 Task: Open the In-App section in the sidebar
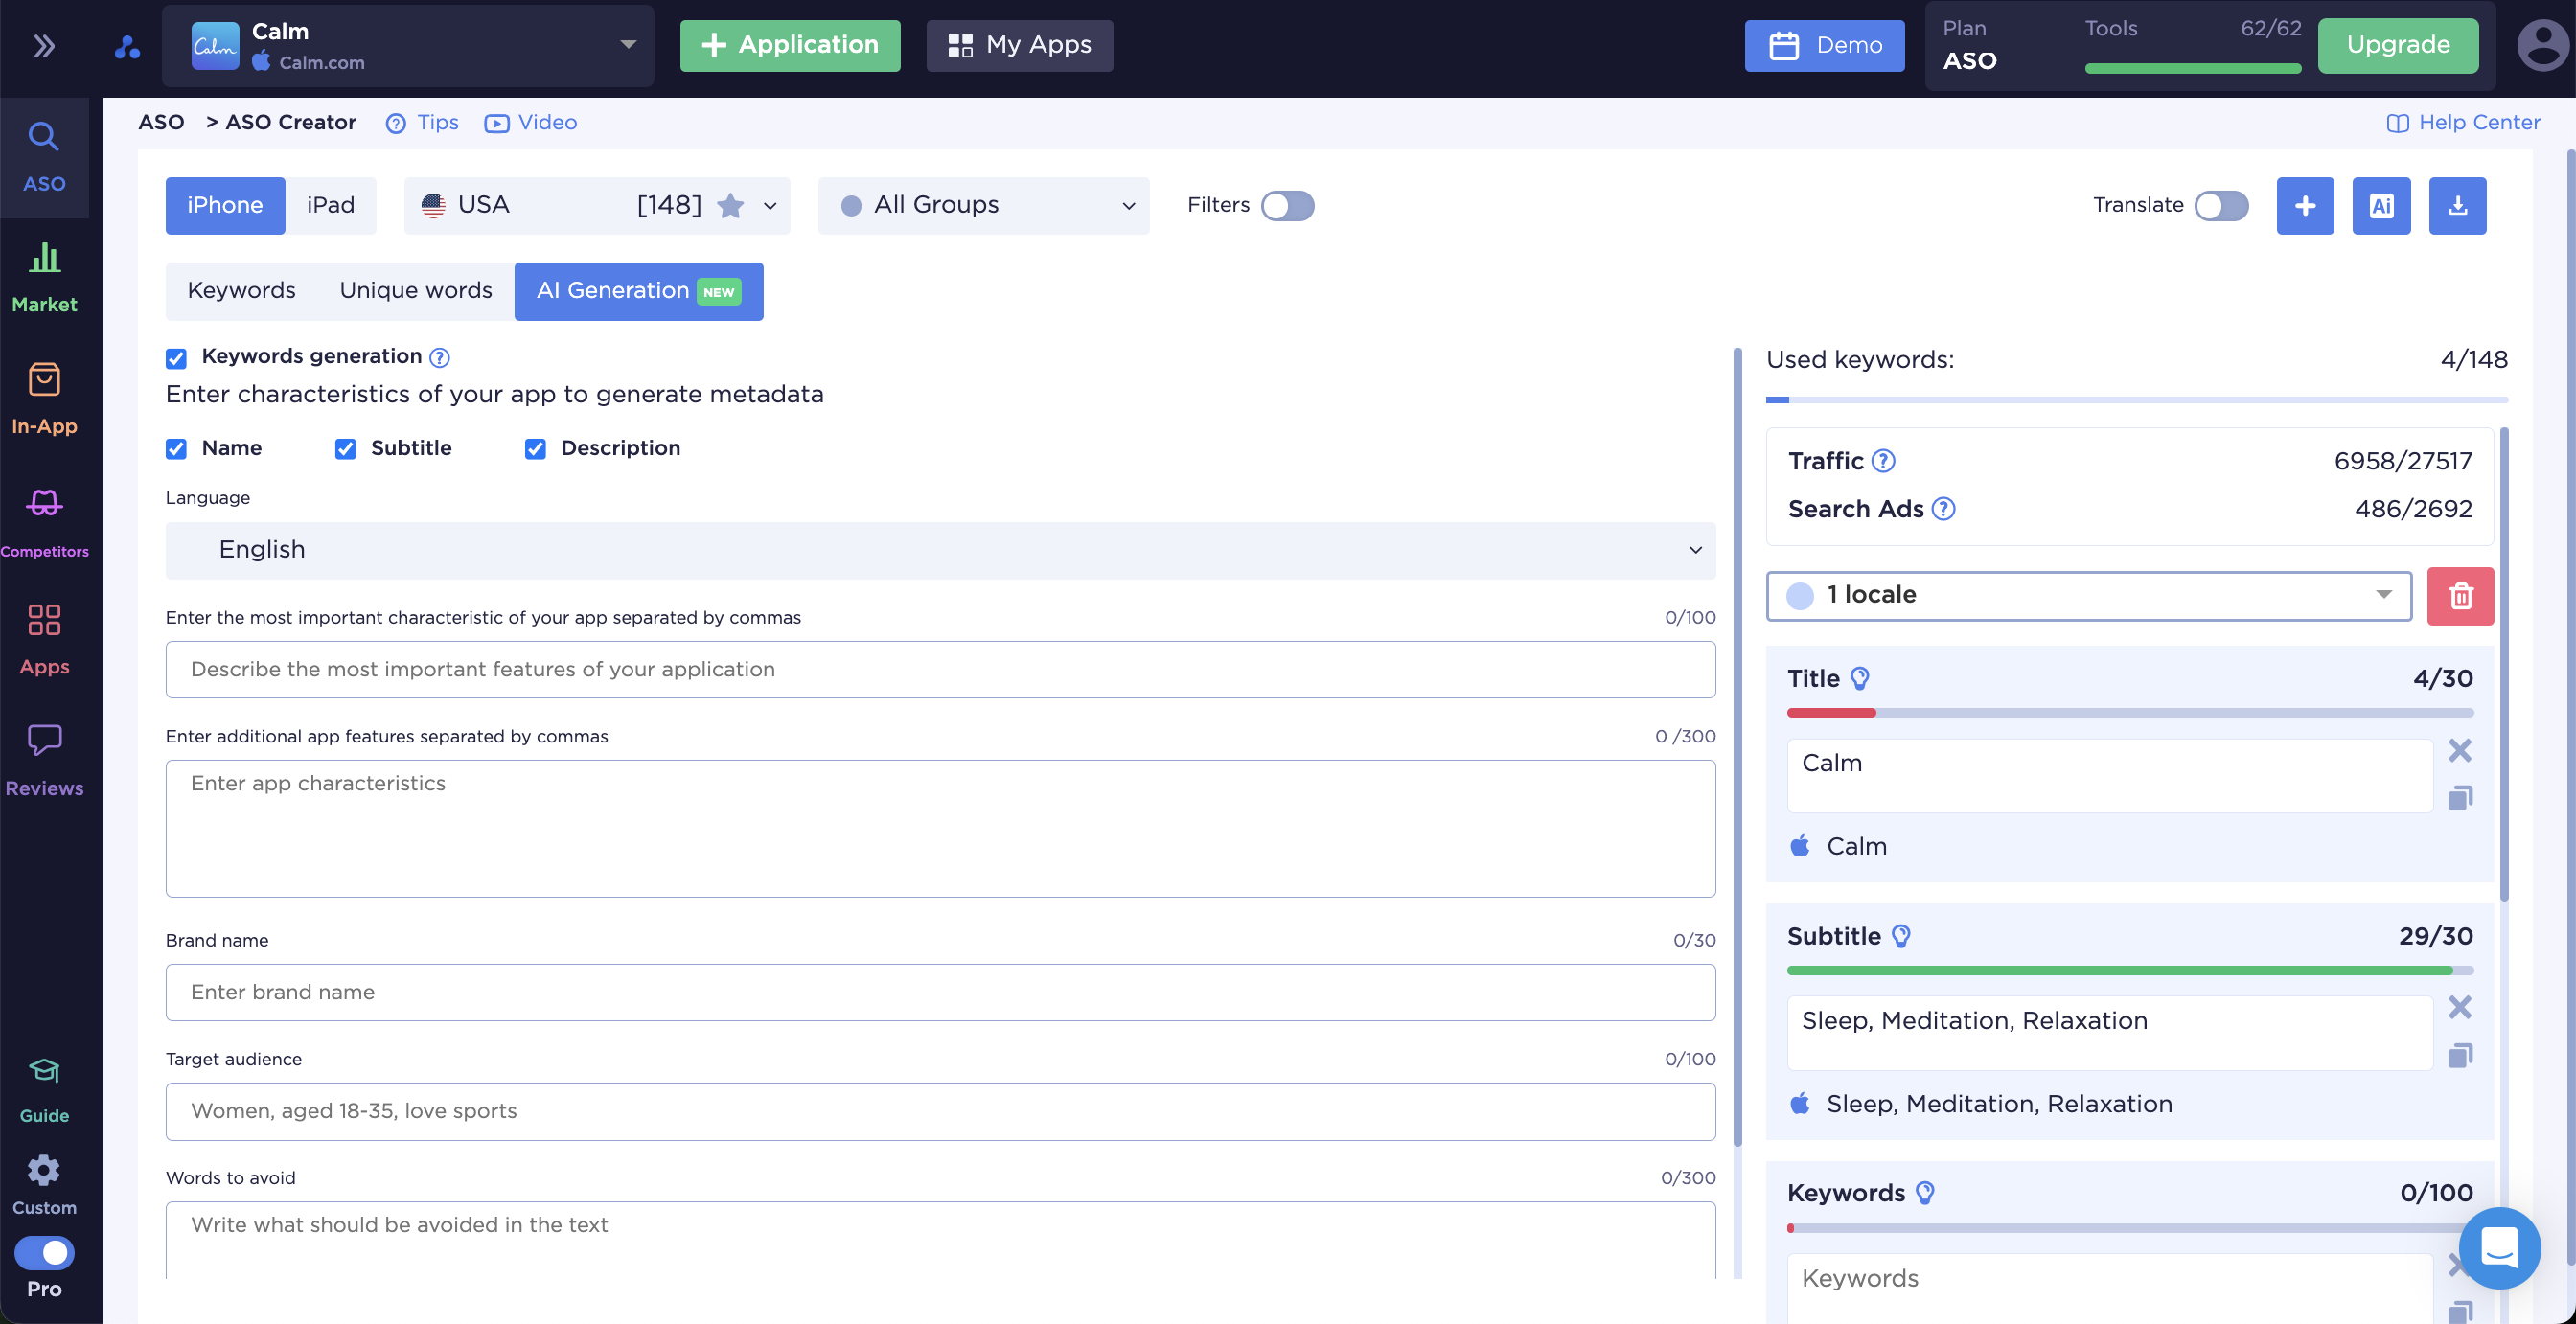44,399
